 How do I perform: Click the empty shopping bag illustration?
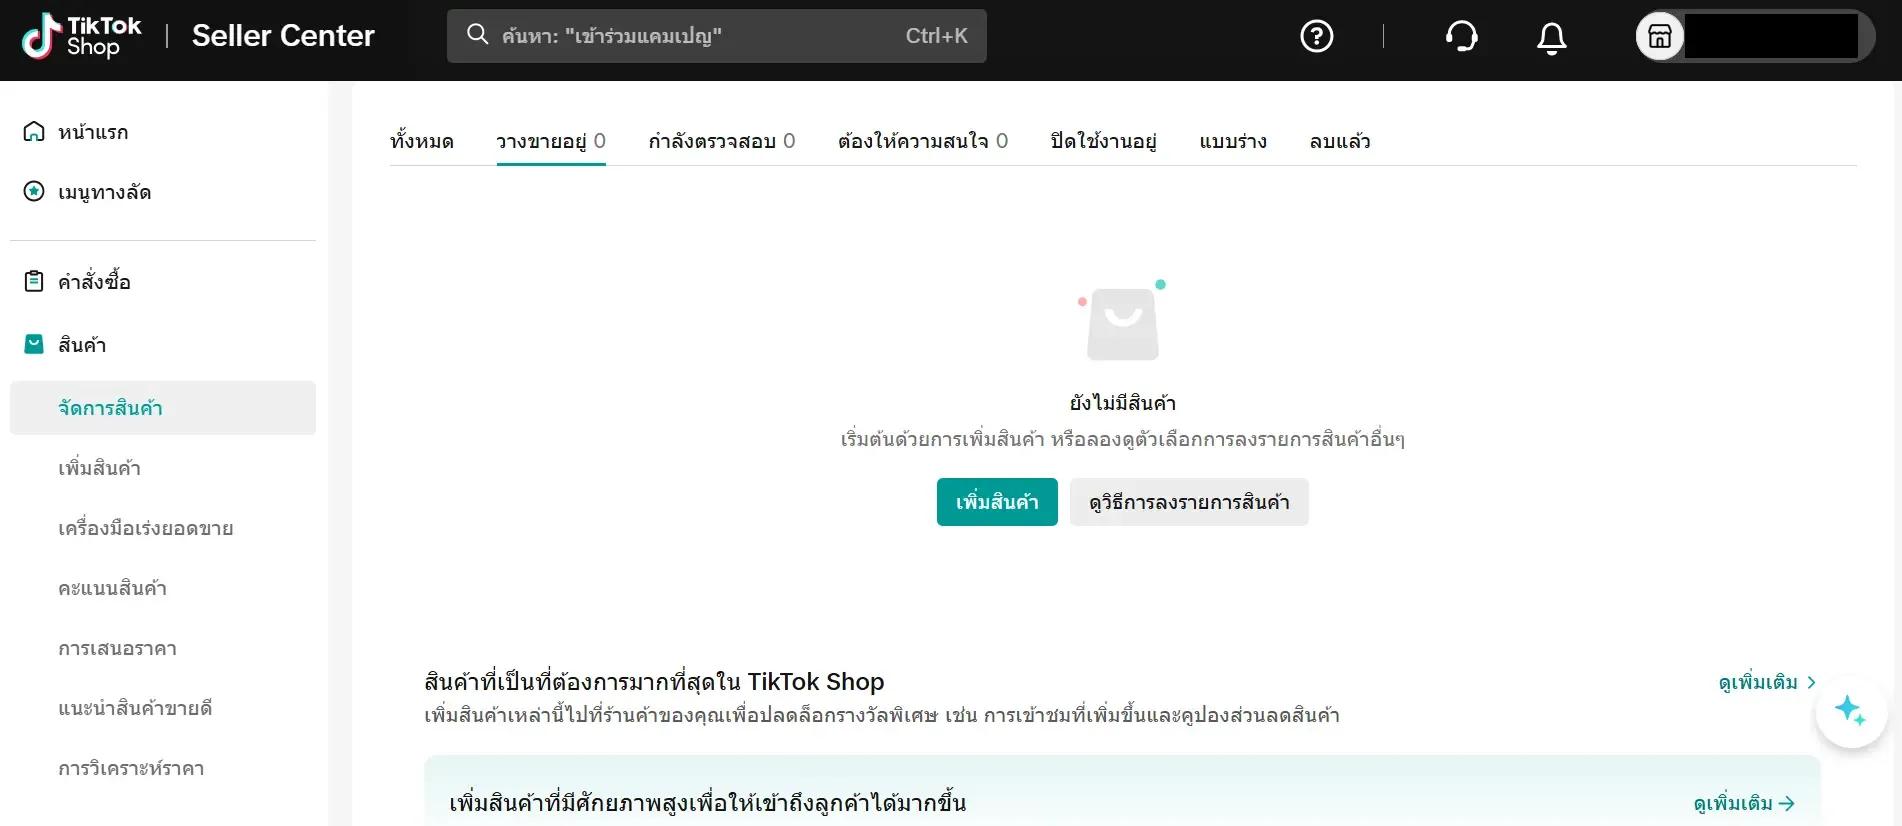tap(1122, 321)
